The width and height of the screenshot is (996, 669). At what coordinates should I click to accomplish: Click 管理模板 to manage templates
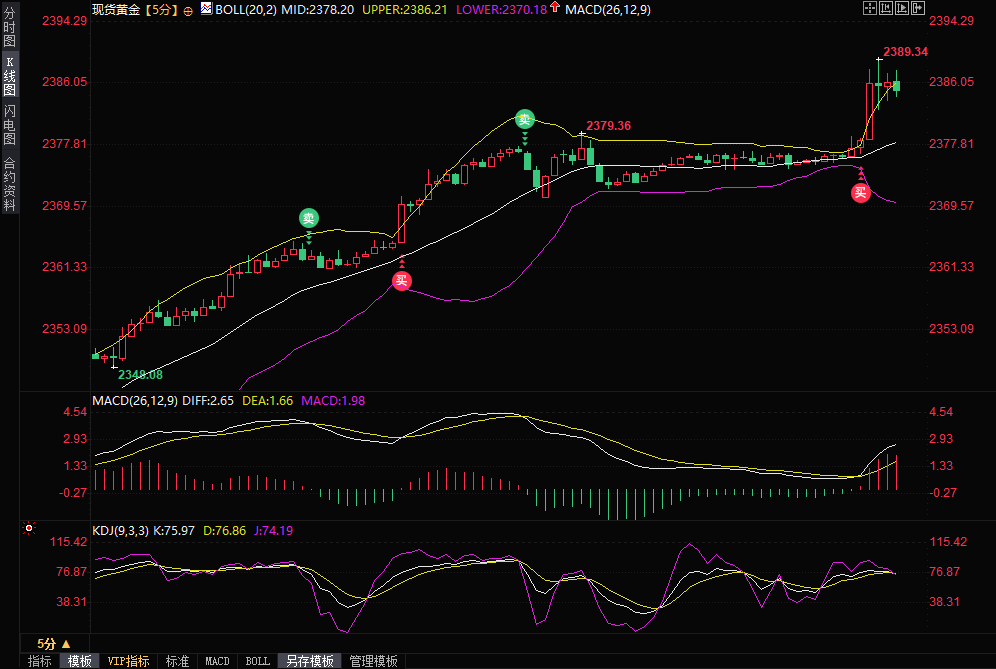coord(374,661)
